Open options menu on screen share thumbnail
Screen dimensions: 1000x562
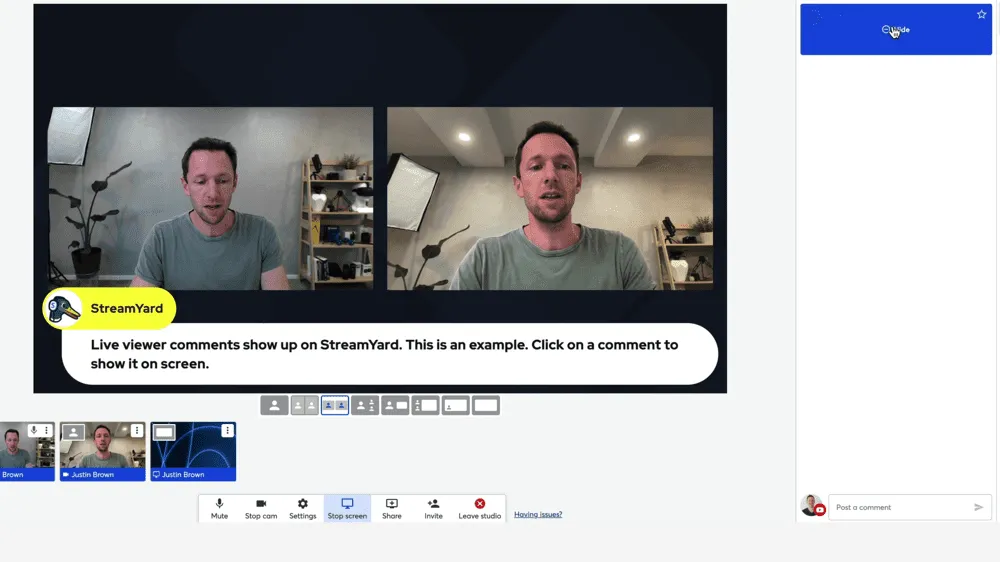coord(227,431)
